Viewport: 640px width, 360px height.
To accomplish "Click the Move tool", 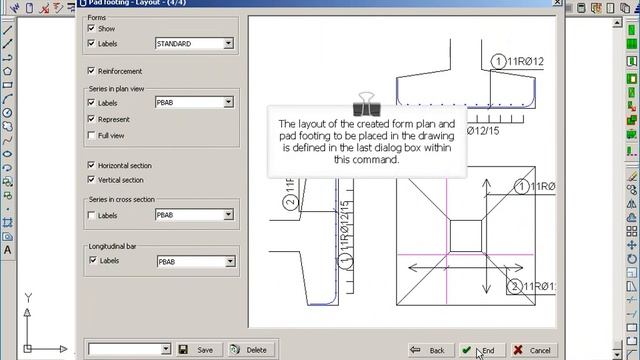I will 632,245.
